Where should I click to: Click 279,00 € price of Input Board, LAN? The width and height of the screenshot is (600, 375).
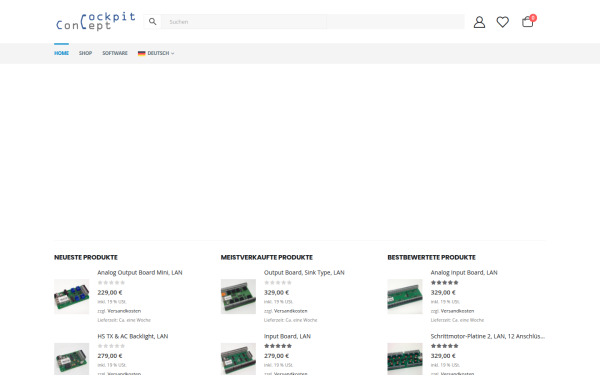276,356
